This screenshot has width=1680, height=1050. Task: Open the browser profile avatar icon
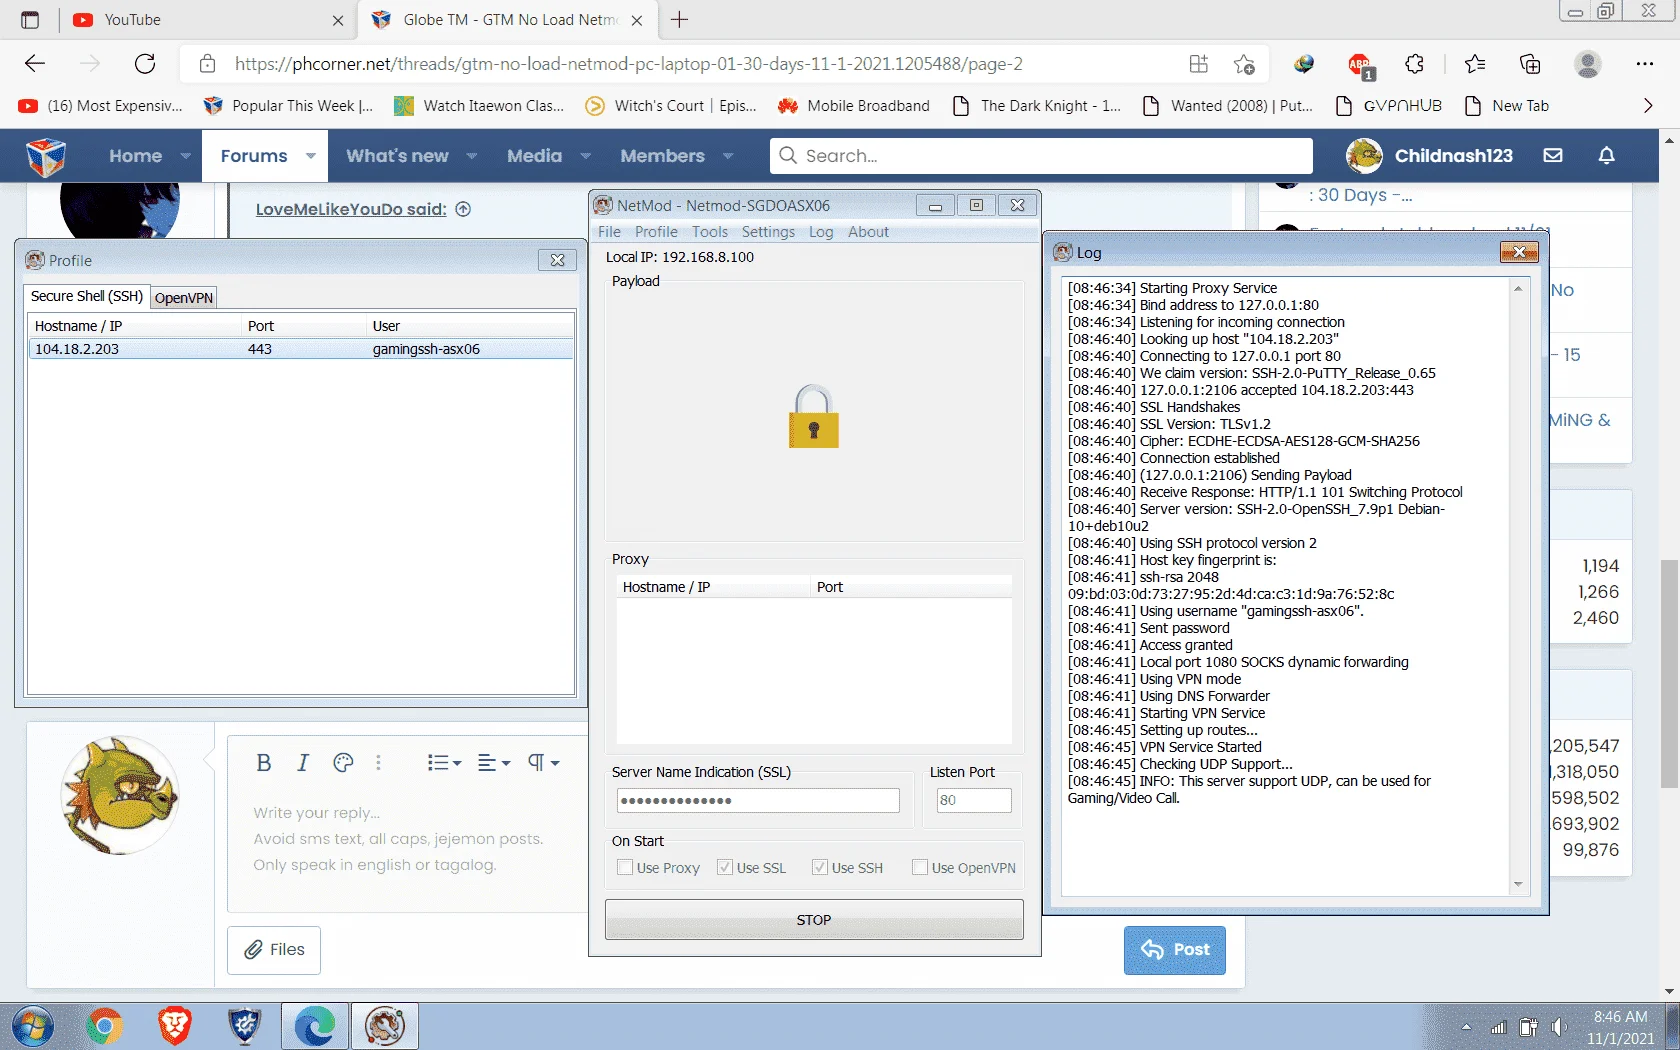(1587, 64)
